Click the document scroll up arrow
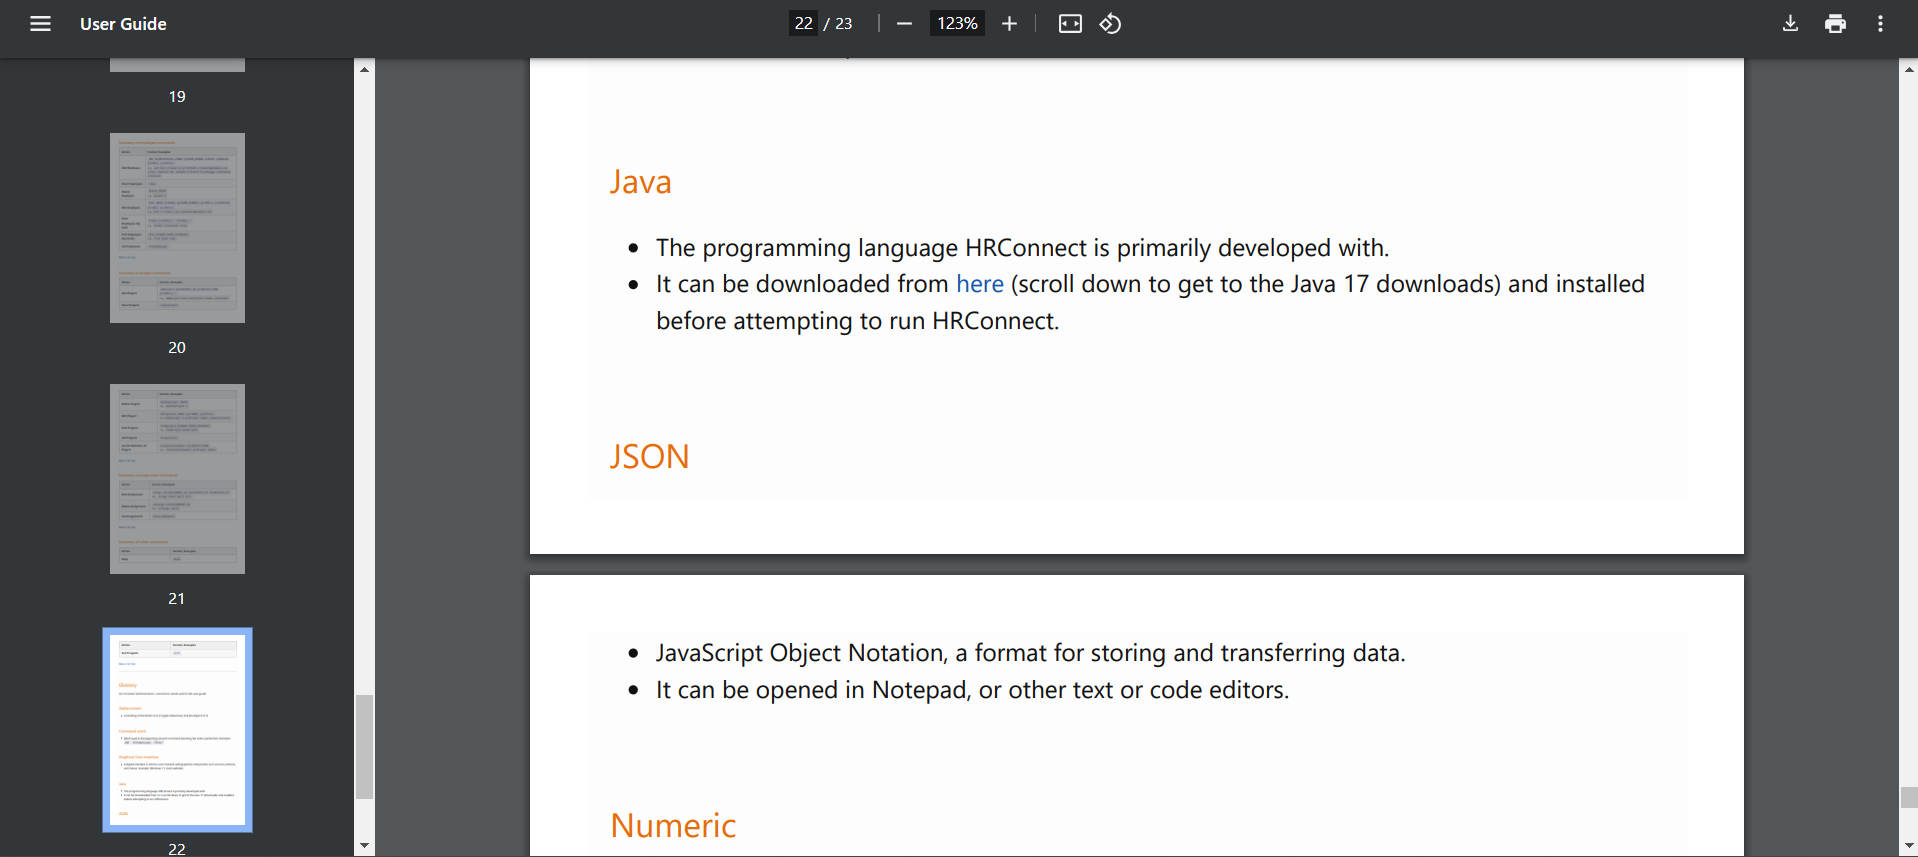The width and height of the screenshot is (1918, 857). (1909, 69)
